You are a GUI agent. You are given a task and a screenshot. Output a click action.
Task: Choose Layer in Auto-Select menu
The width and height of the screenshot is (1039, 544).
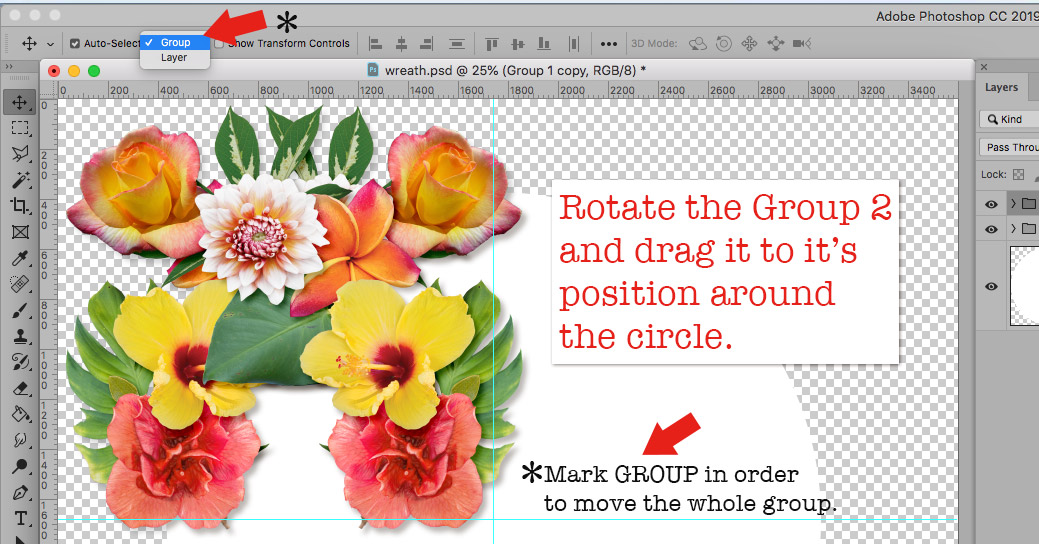click(175, 58)
